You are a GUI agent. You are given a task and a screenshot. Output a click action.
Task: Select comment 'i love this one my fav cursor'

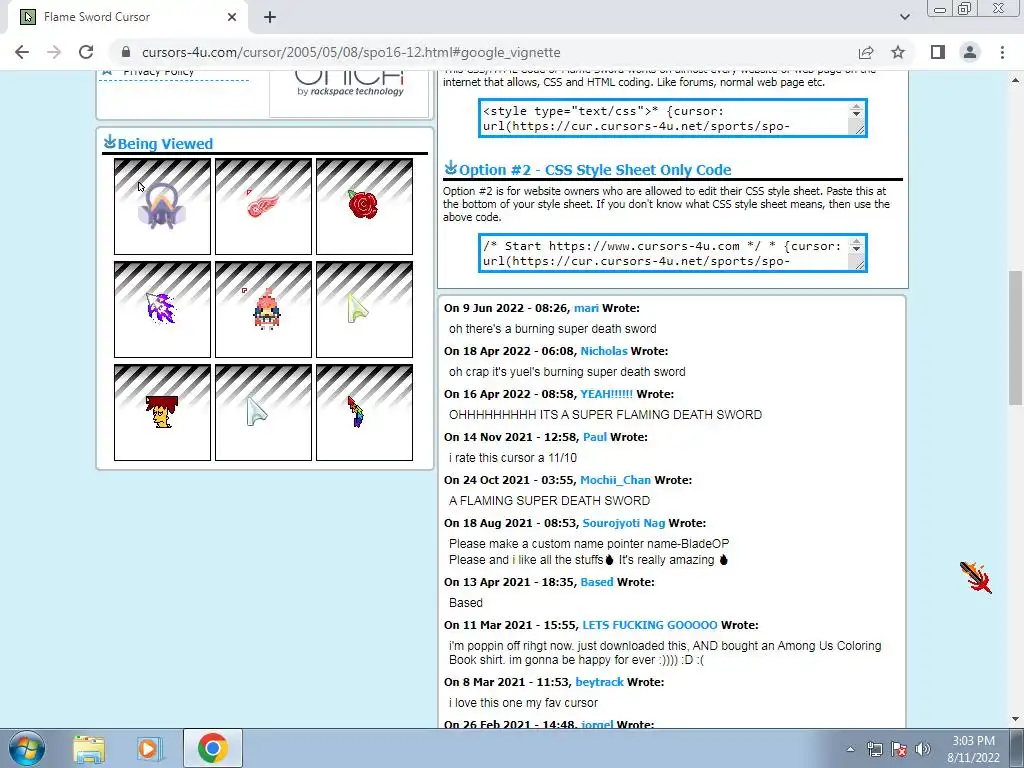click(523, 703)
